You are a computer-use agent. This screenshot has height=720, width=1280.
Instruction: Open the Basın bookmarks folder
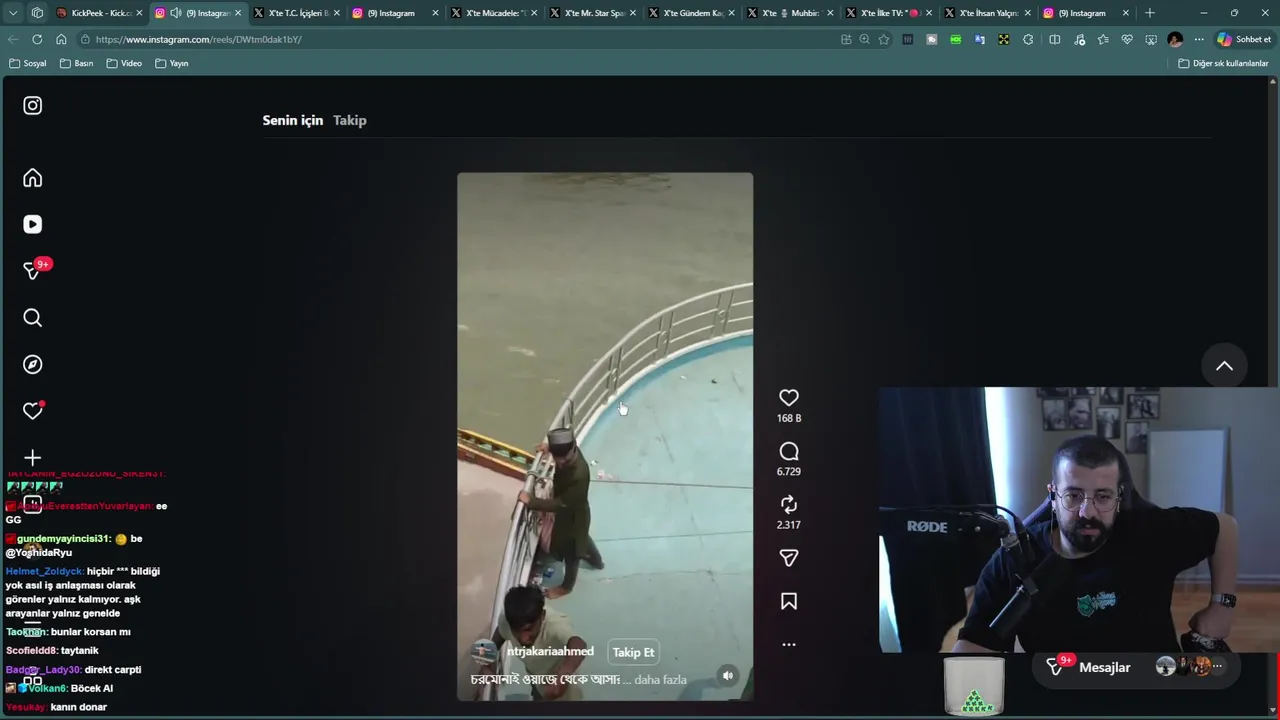76,63
